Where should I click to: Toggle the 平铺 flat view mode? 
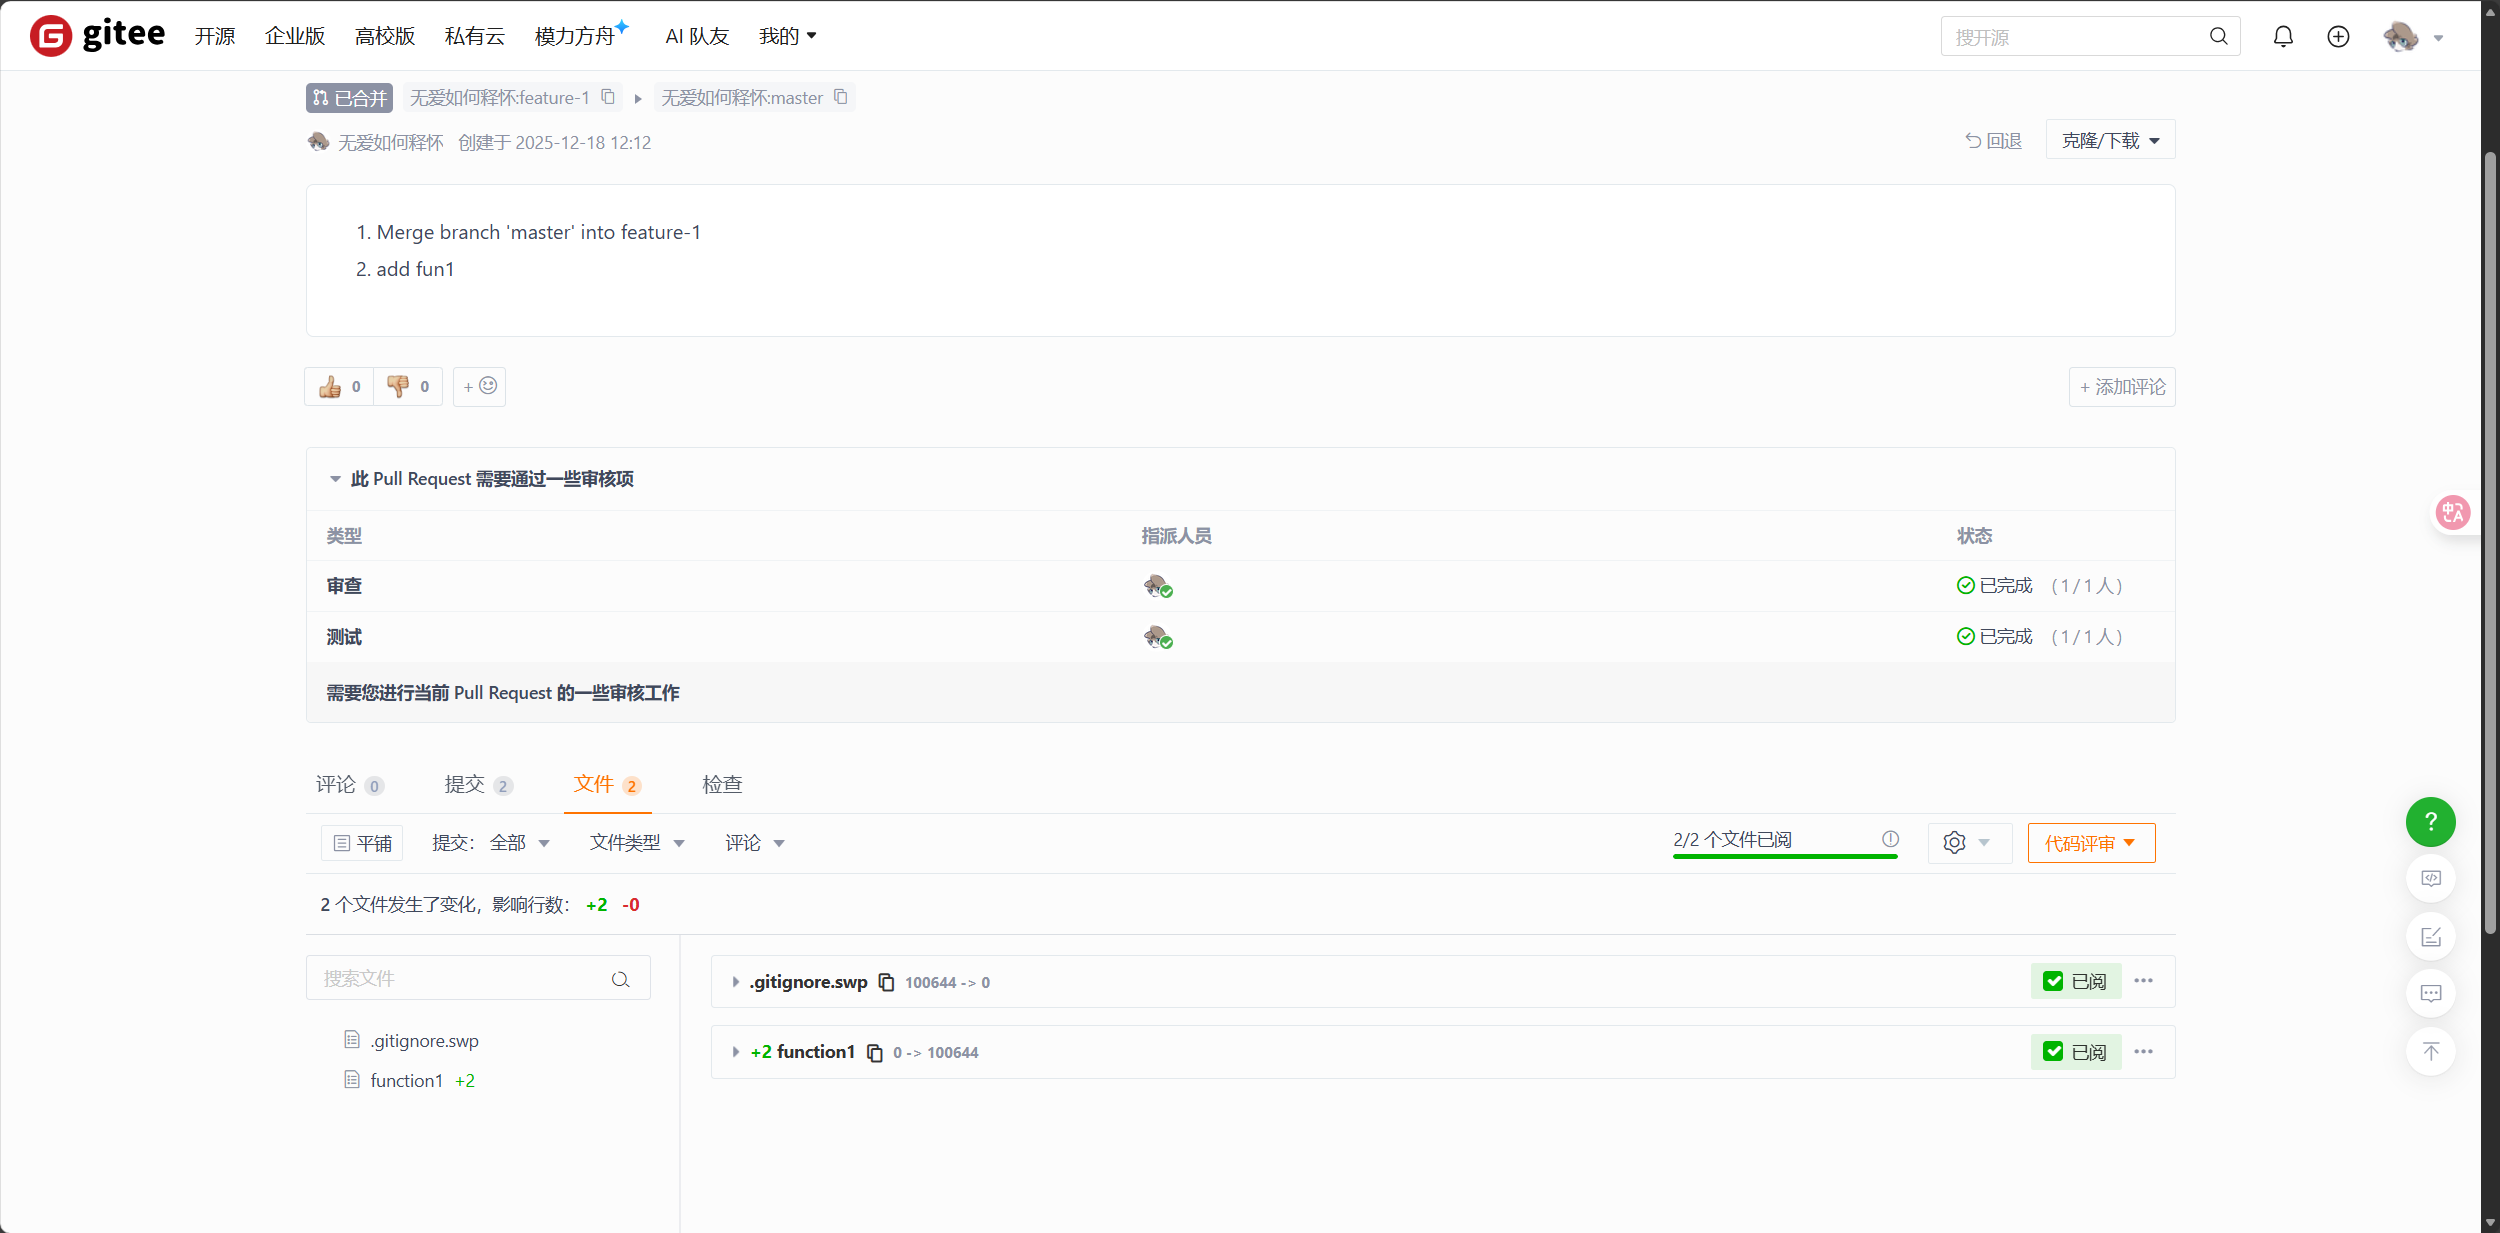point(362,843)
